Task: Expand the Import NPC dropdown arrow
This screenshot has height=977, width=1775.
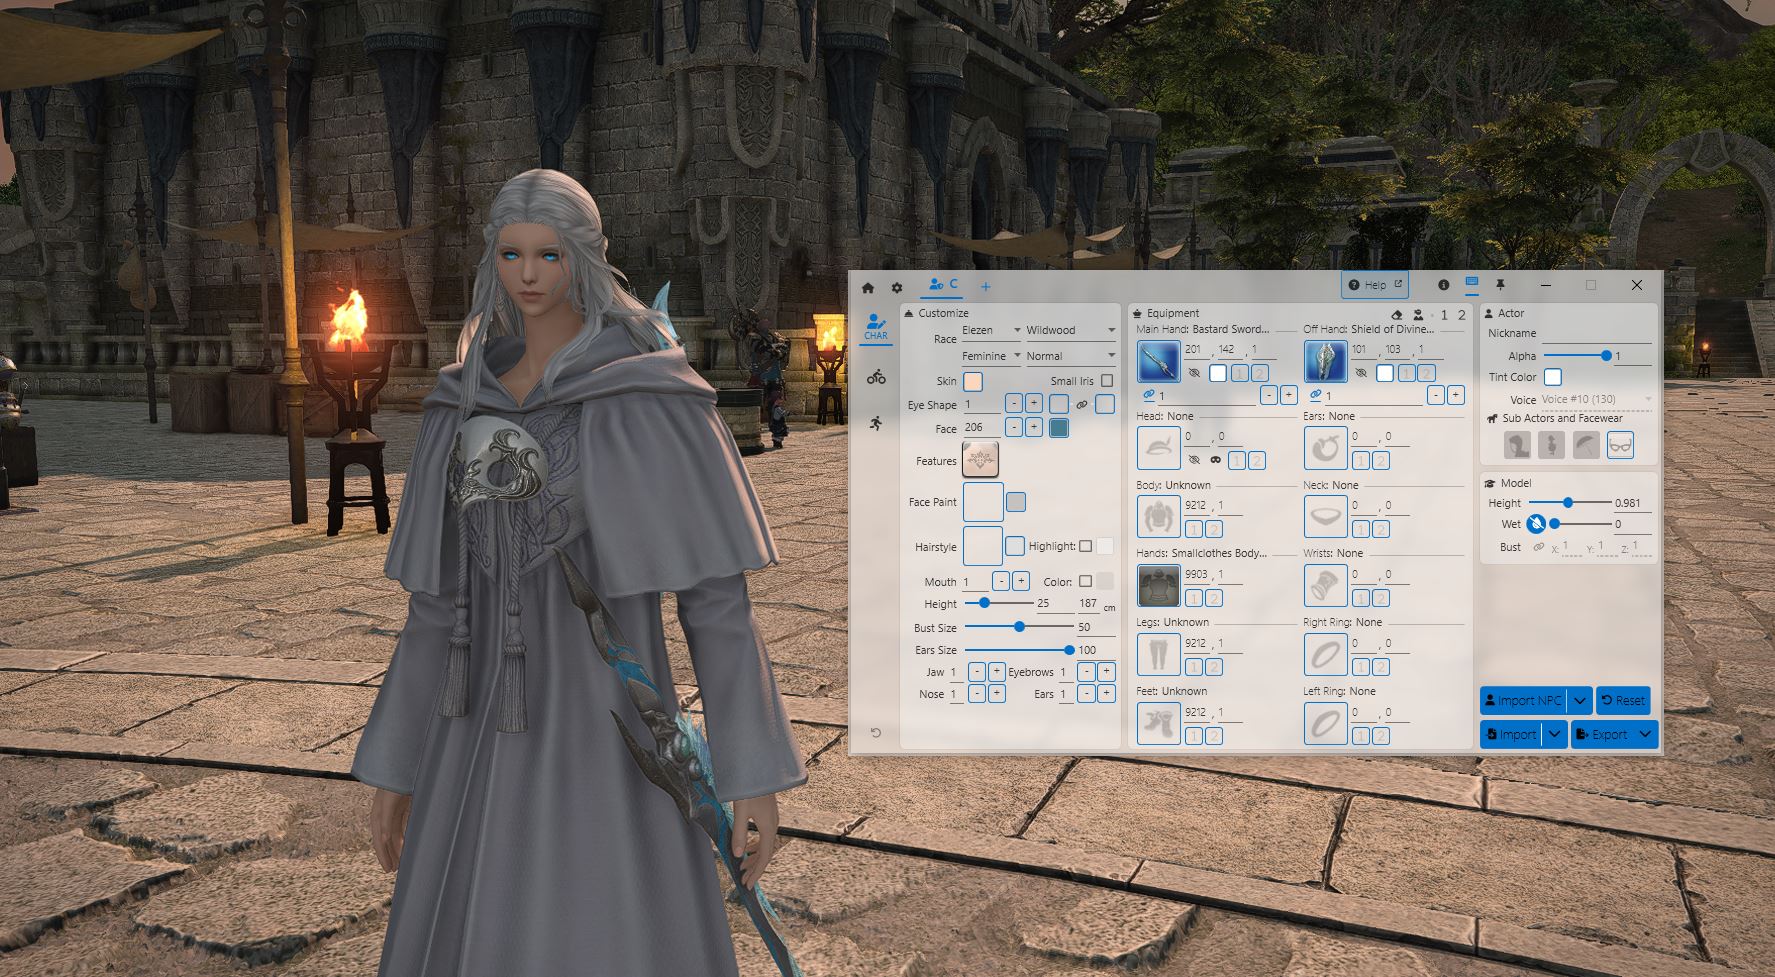Action: coord(1579,700)
